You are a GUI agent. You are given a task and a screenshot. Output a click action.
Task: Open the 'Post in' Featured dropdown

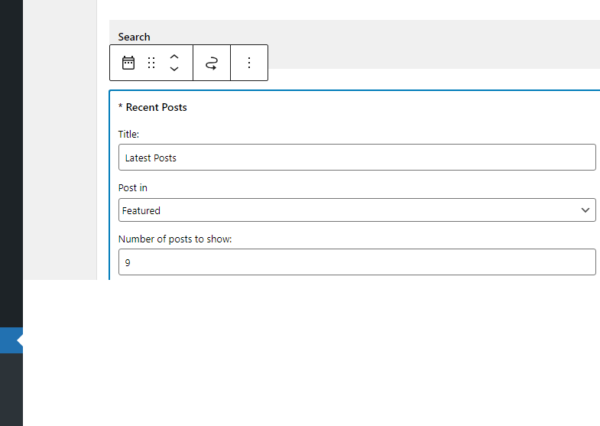click(x=357, y=210)
